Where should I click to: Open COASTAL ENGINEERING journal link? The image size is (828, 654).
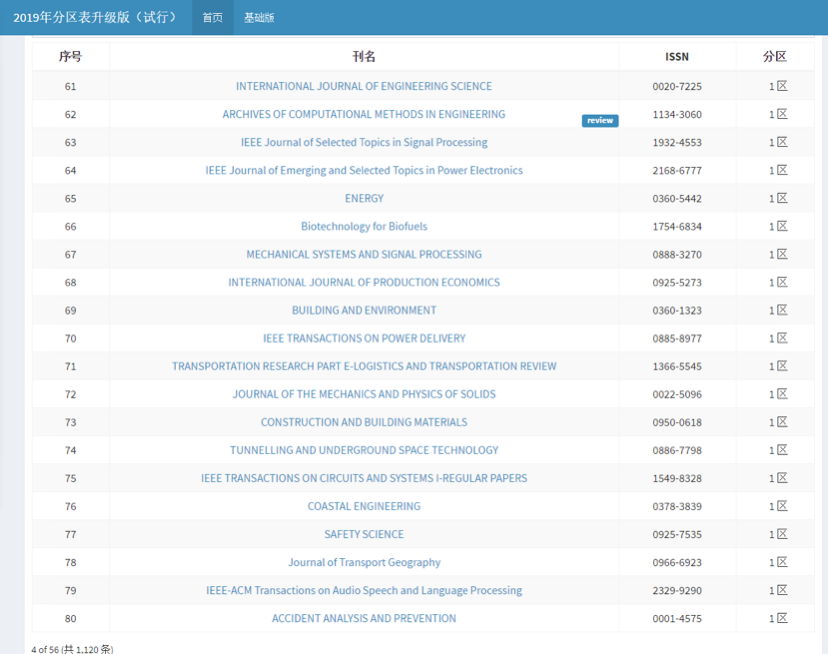(364, 506)
